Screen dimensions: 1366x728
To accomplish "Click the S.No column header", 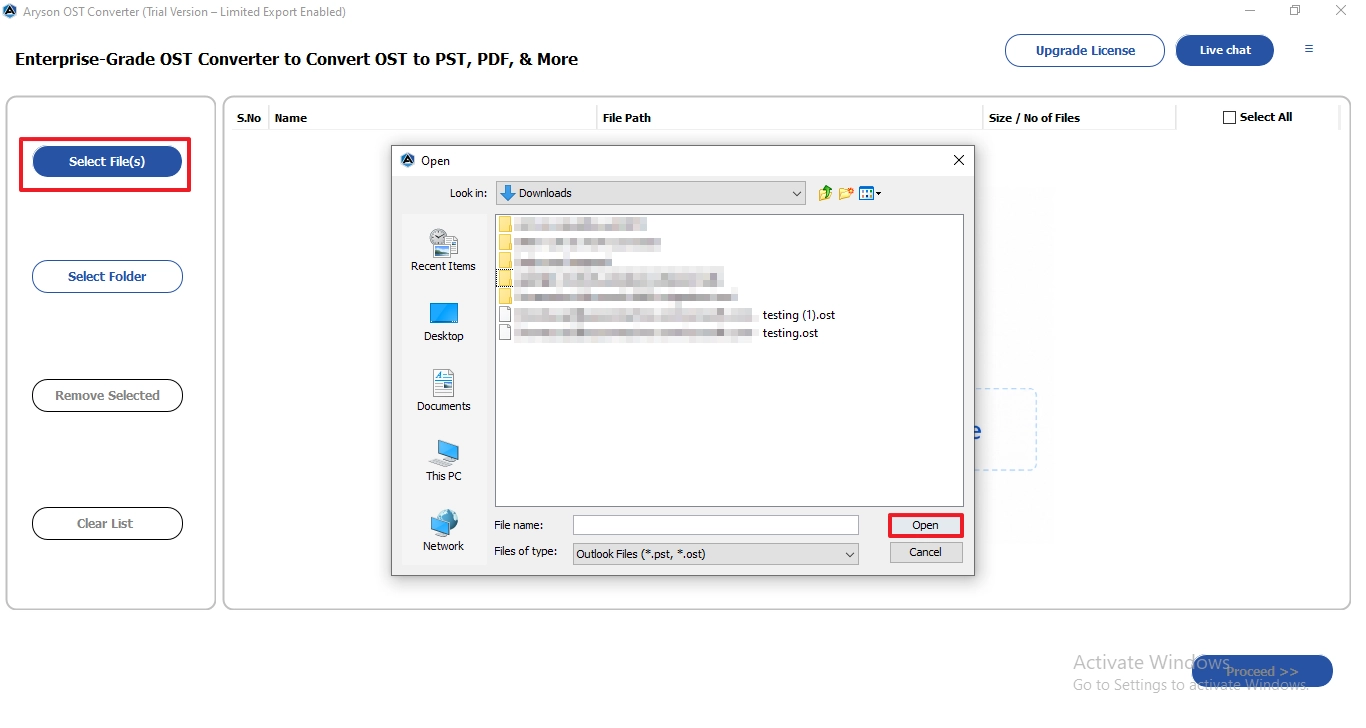I will click(x=249, y=118).
